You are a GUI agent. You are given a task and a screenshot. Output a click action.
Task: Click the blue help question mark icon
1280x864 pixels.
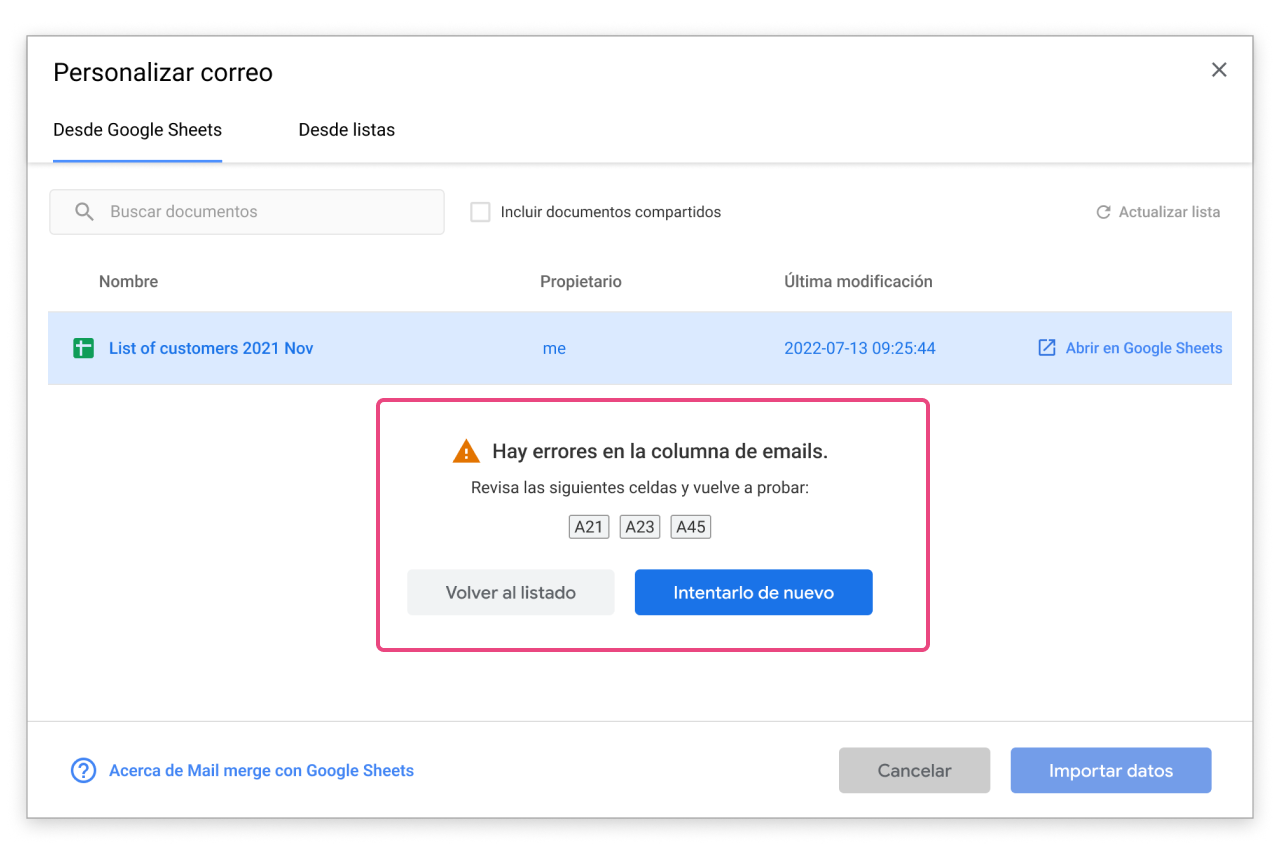tap(83, 771)
